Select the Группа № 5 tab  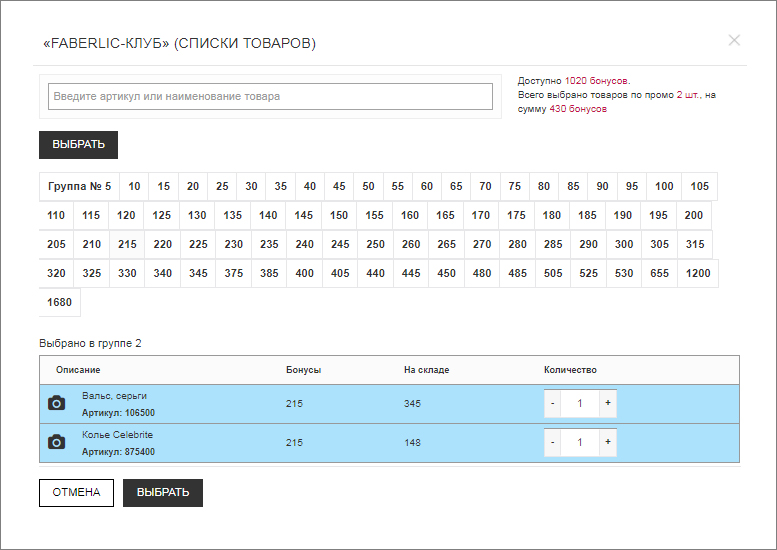pos(79,186)
